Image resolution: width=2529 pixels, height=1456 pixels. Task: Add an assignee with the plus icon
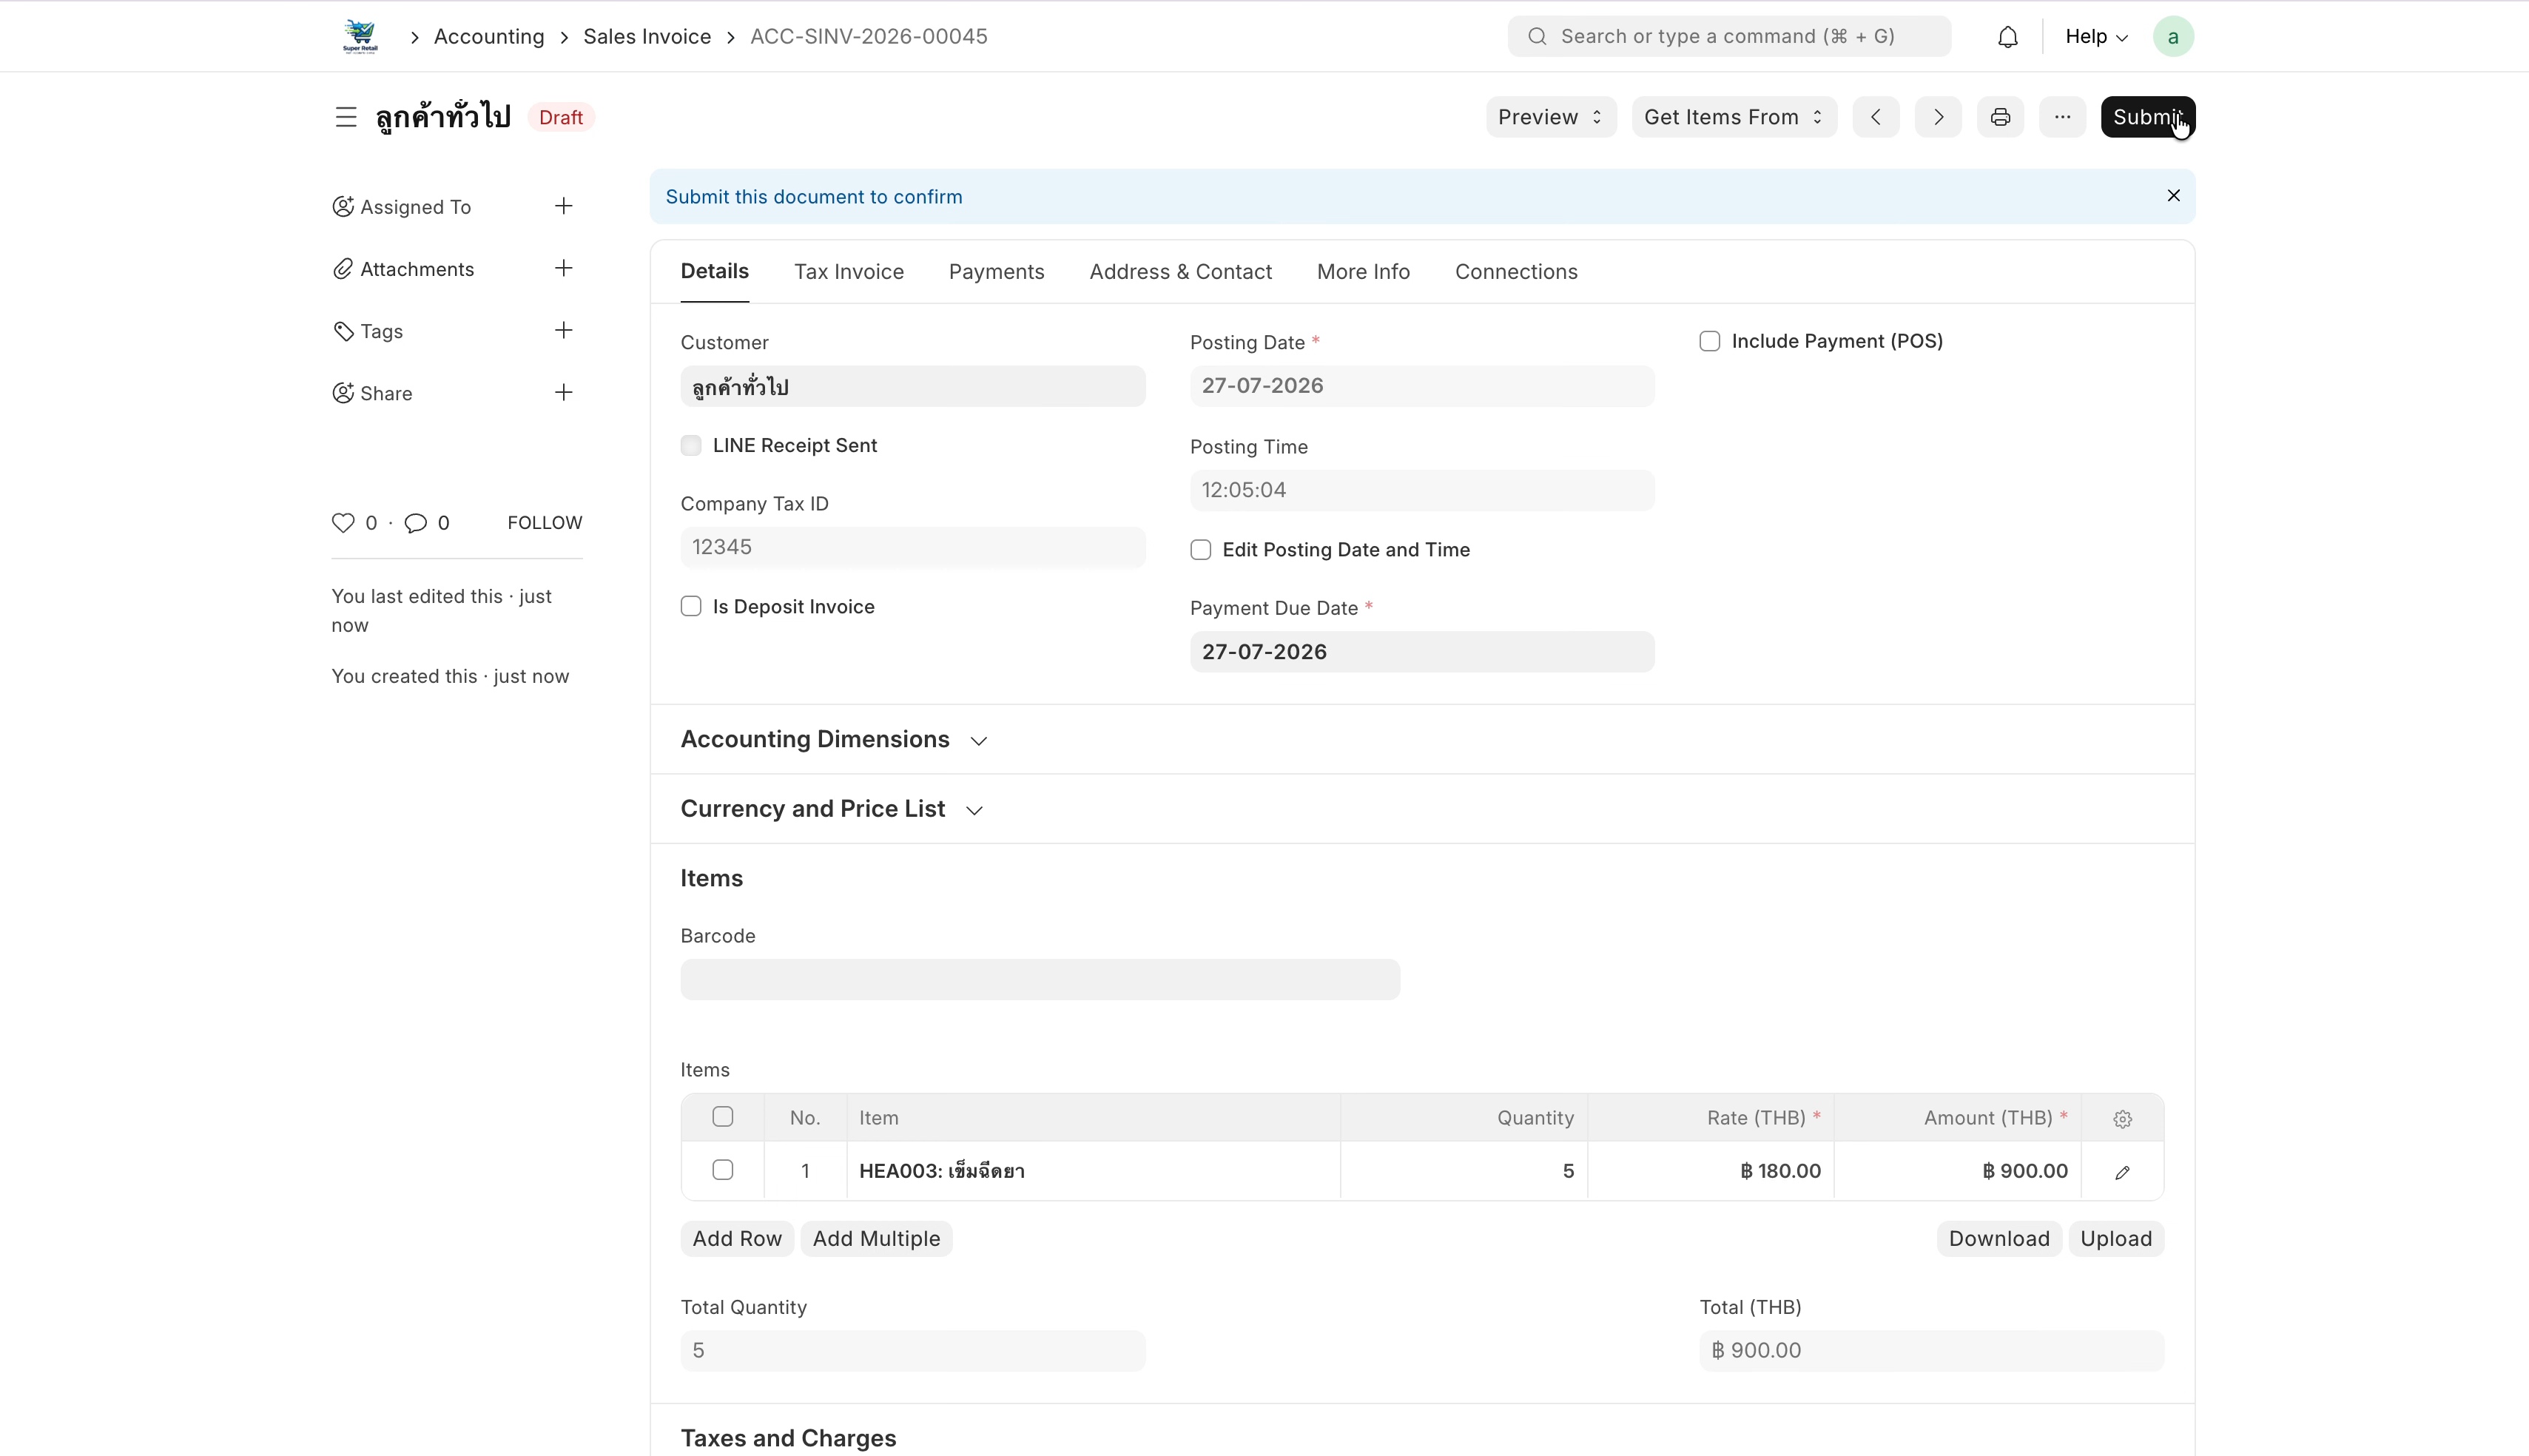[563, 206]
